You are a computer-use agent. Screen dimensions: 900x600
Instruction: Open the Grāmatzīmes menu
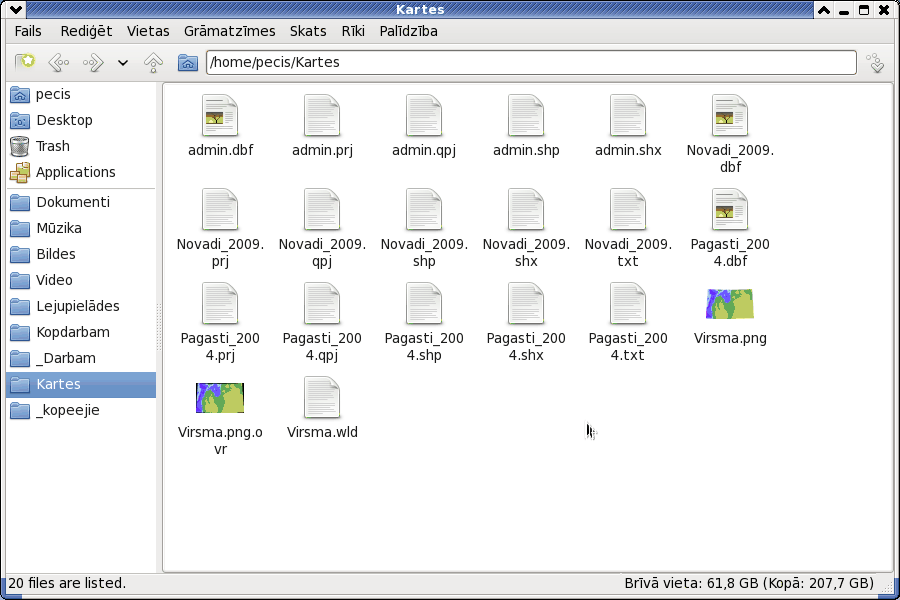tap(230, 31)
